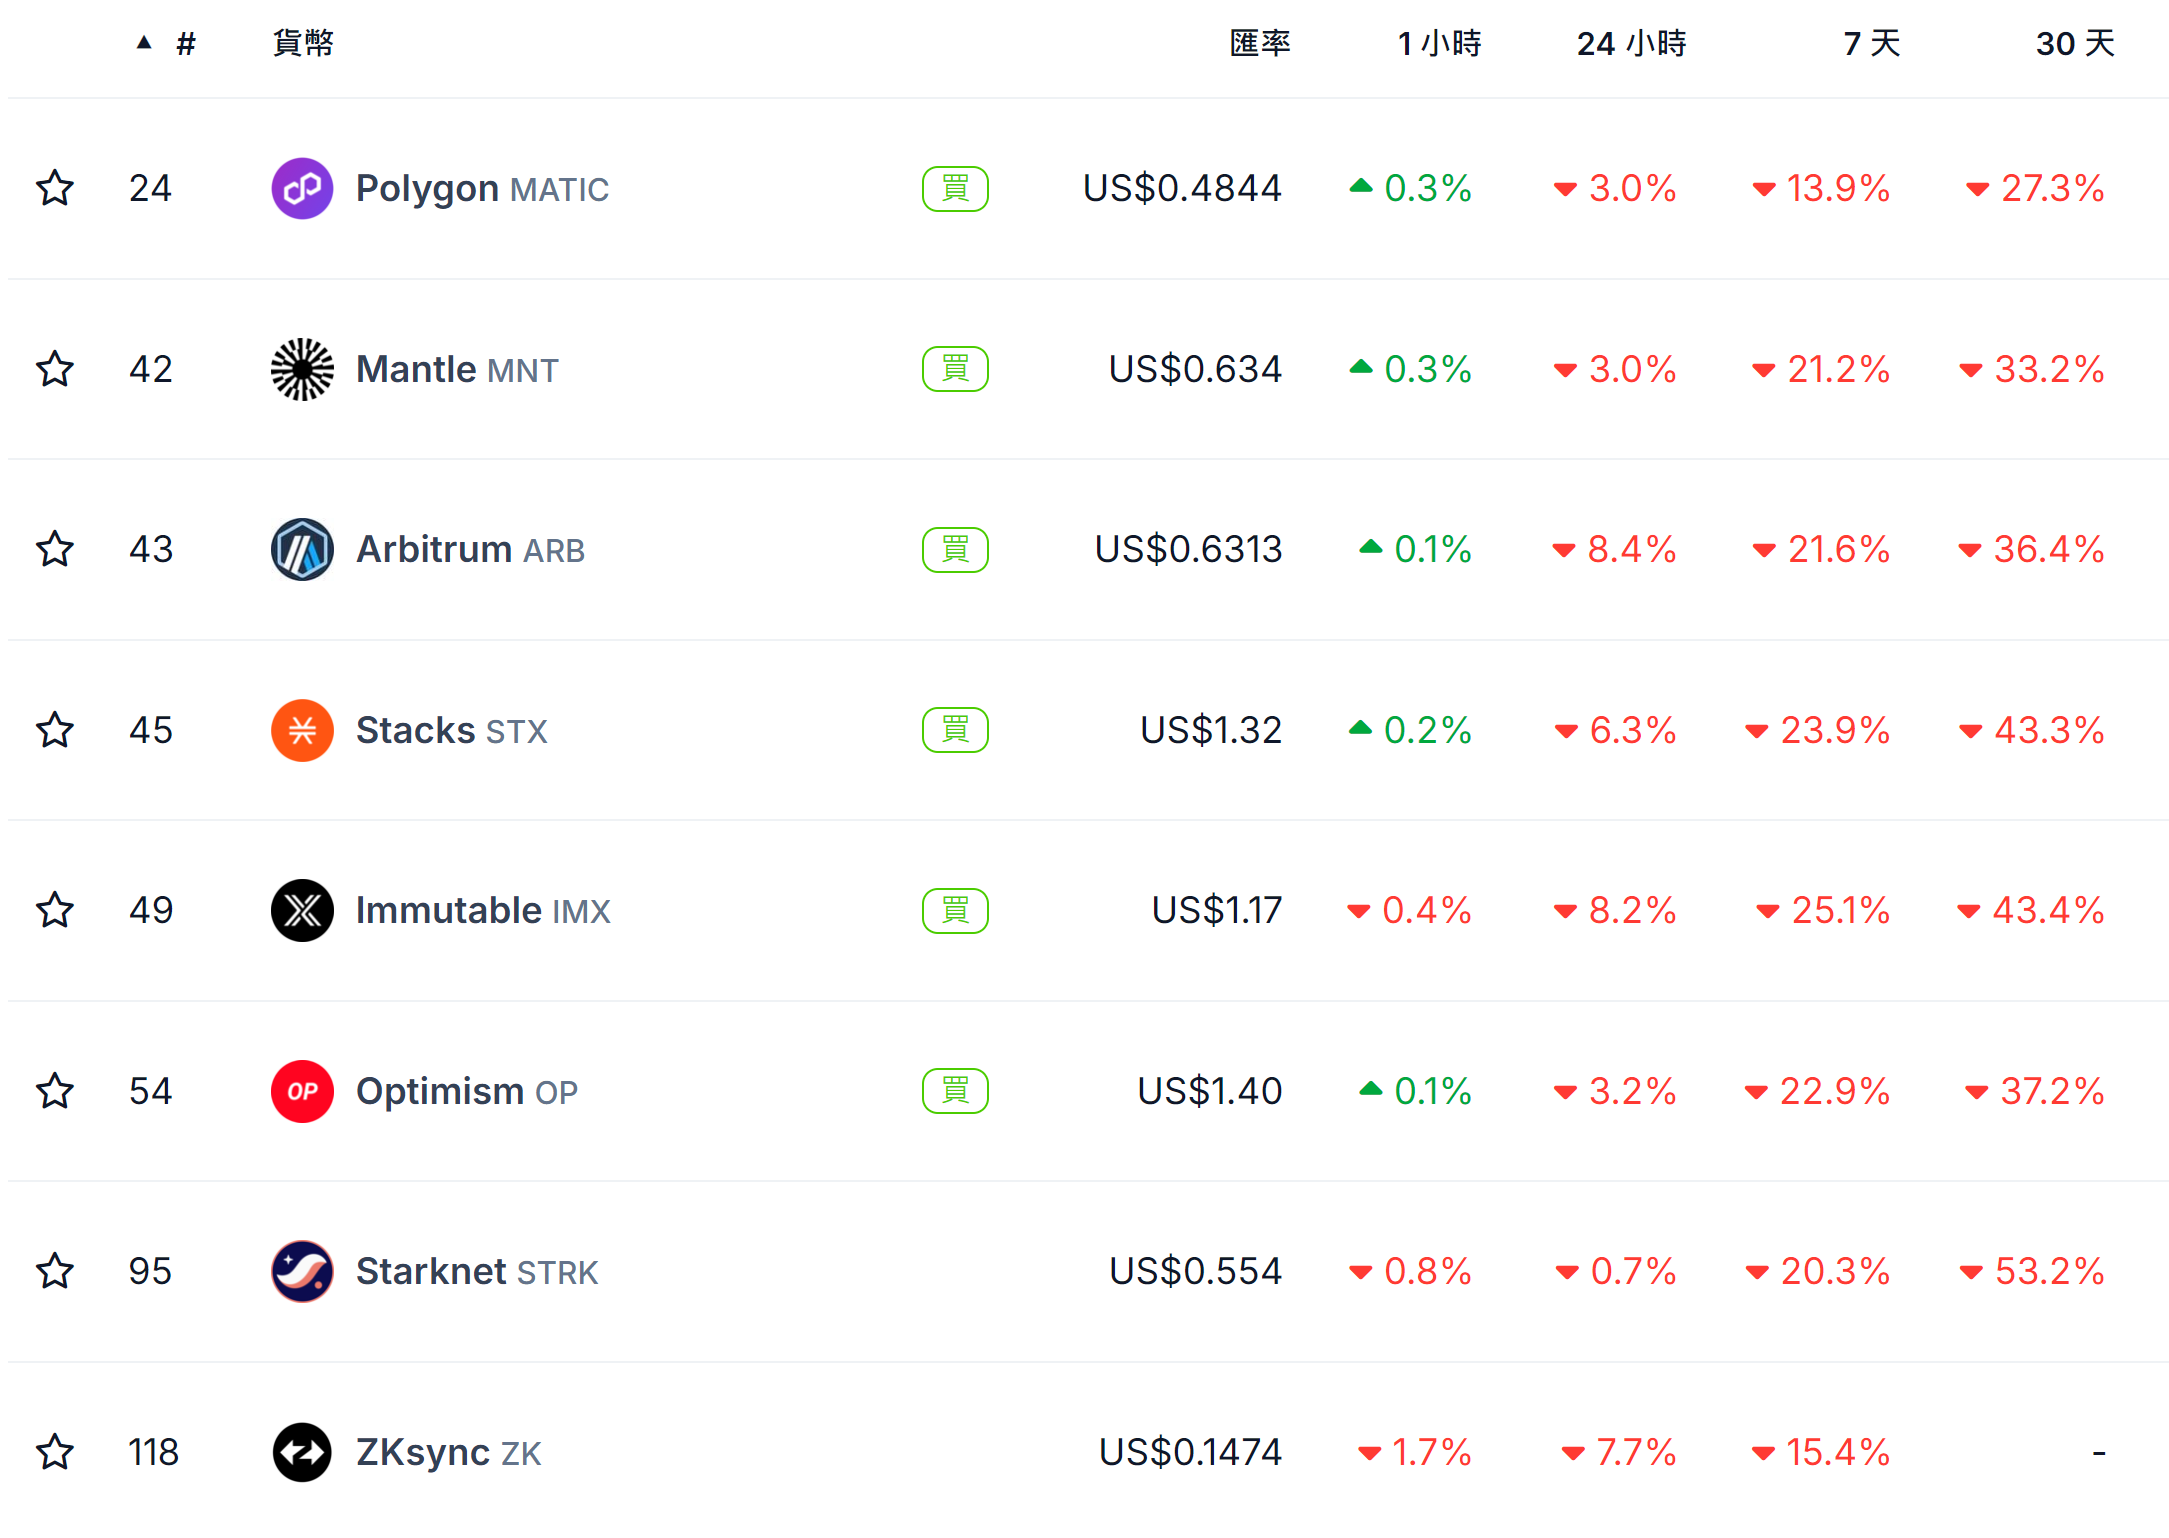The image size is (2169, 1538).
Task: Favorite Polygon with its star toggle
Action: (x=55, y=188)
